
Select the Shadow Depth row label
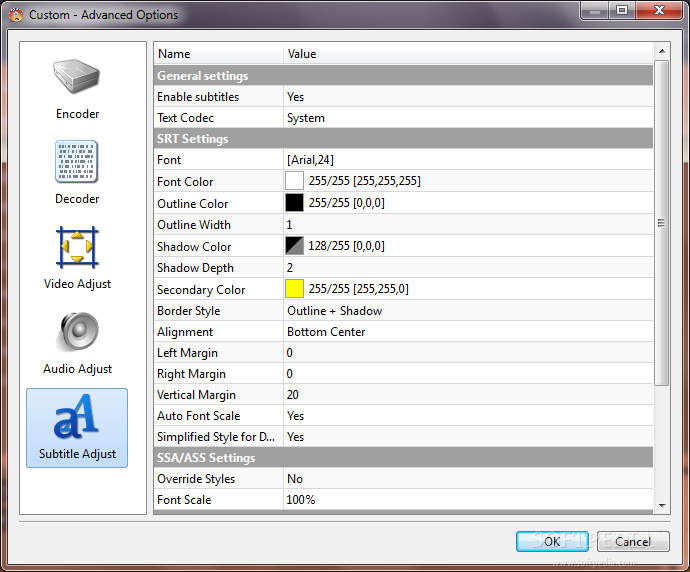195,268
